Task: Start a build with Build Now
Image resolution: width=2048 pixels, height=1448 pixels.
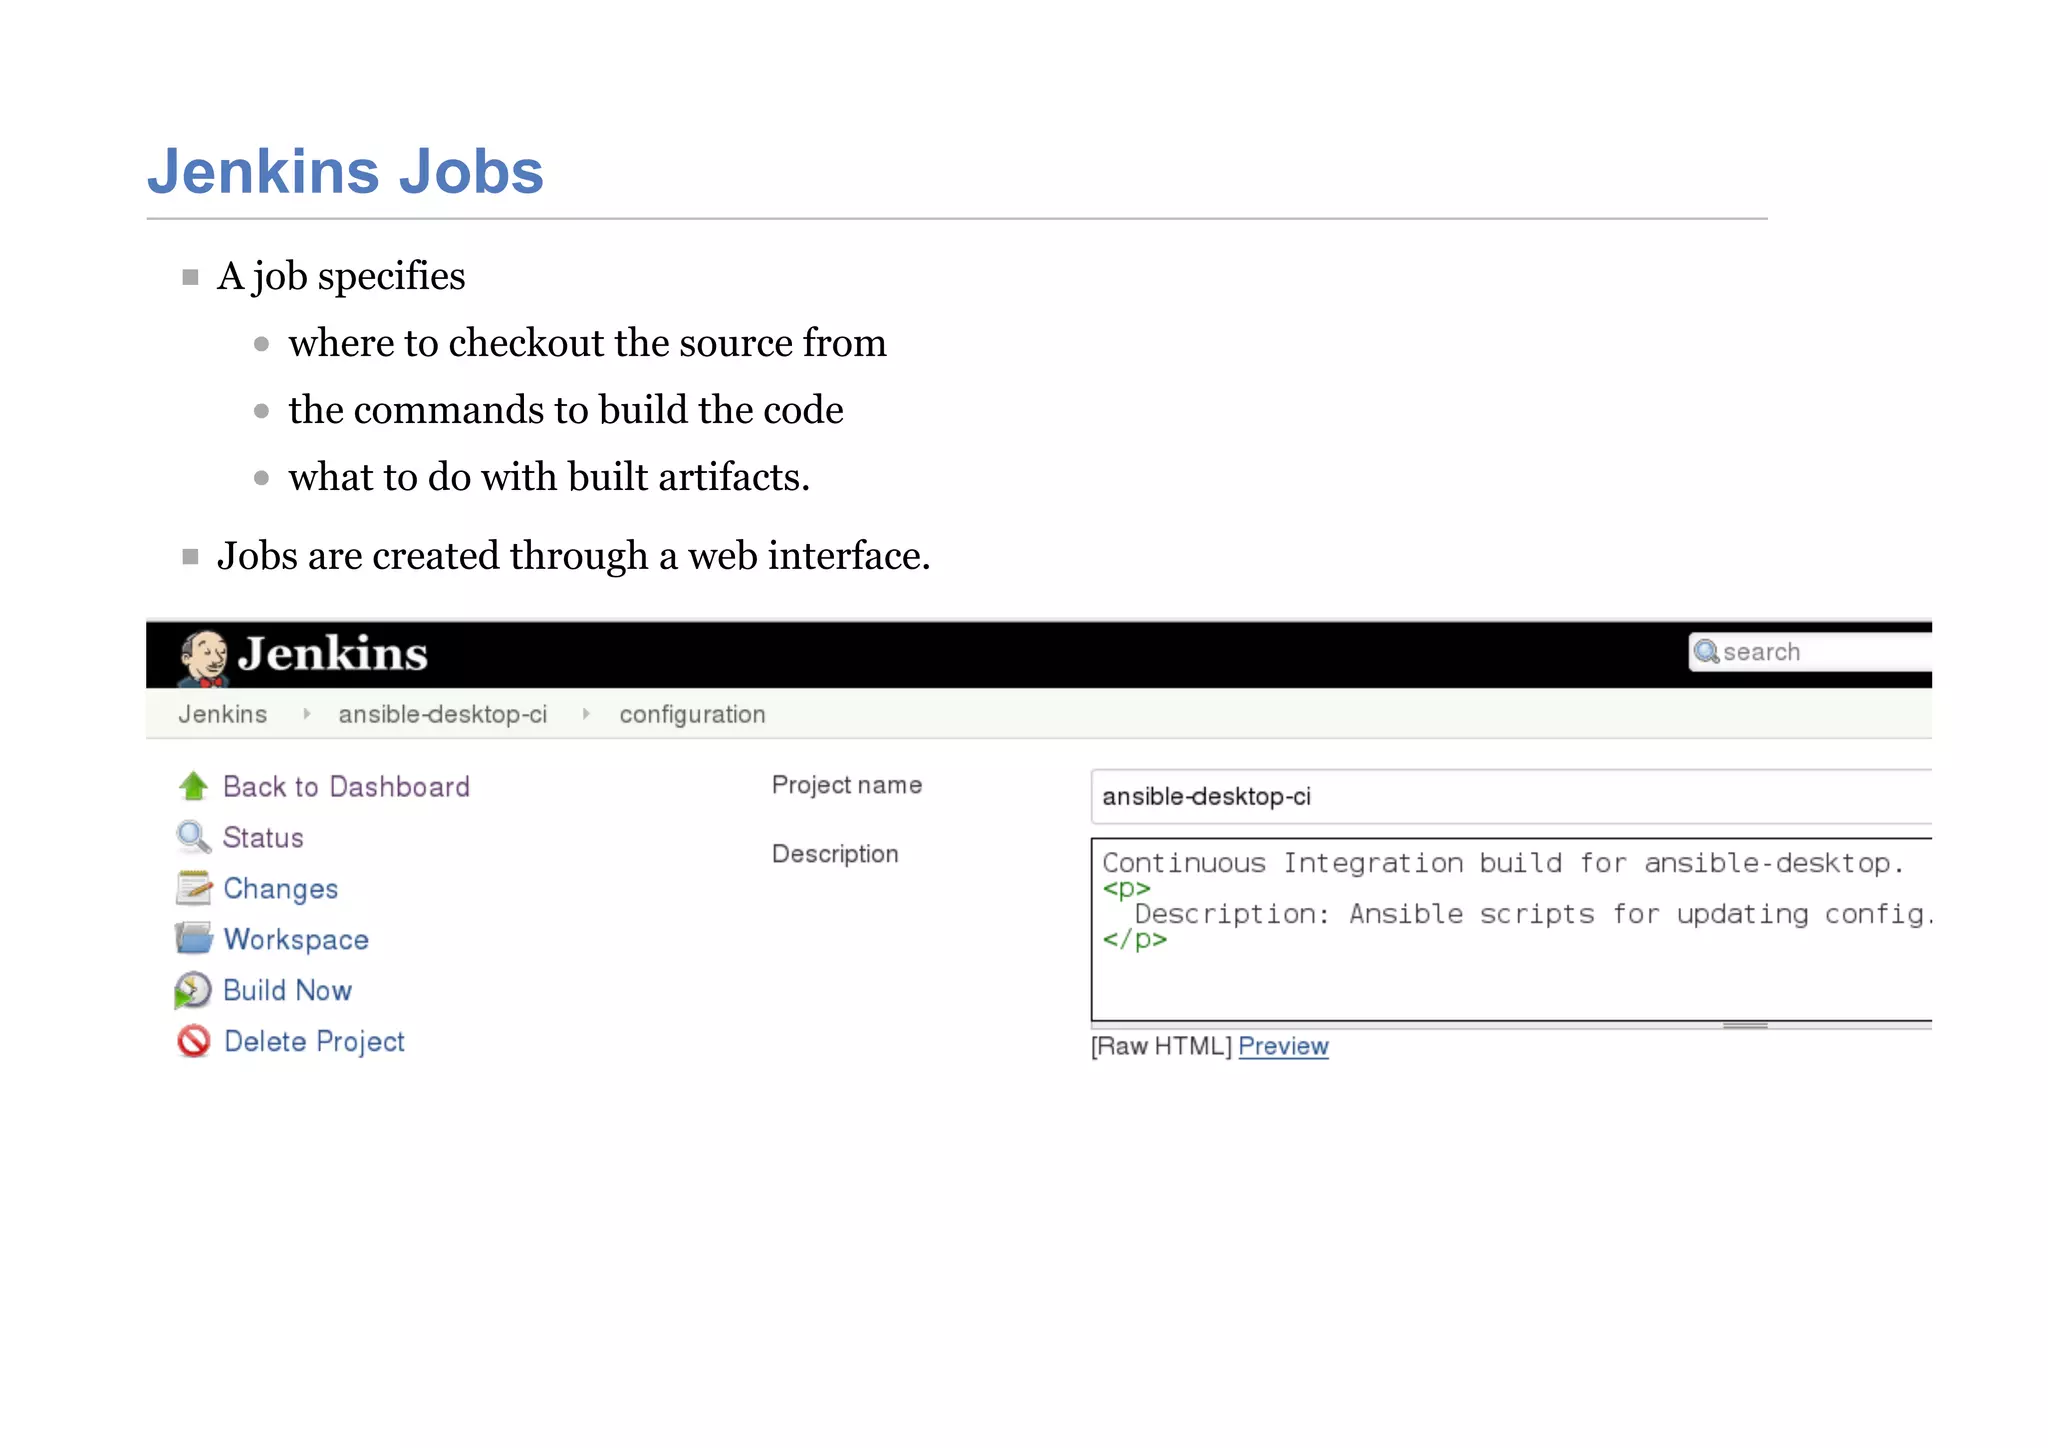Action: [x=287, y=990]
